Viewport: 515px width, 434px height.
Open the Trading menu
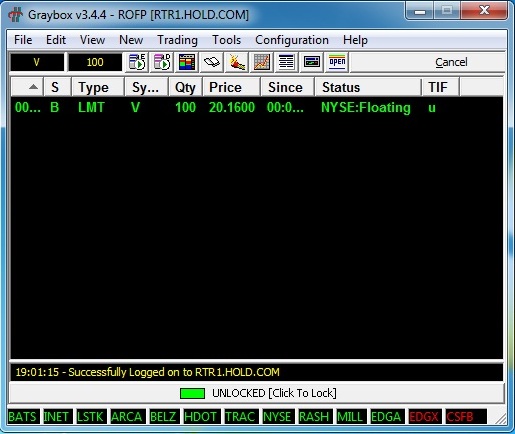(178, 40)
